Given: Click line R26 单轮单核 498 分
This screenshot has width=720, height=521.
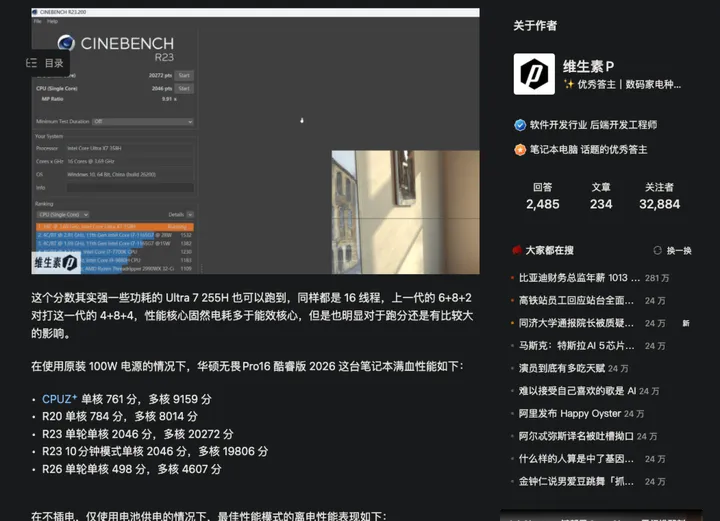Looking at the screenshot, I should click(x=132, y=469).
